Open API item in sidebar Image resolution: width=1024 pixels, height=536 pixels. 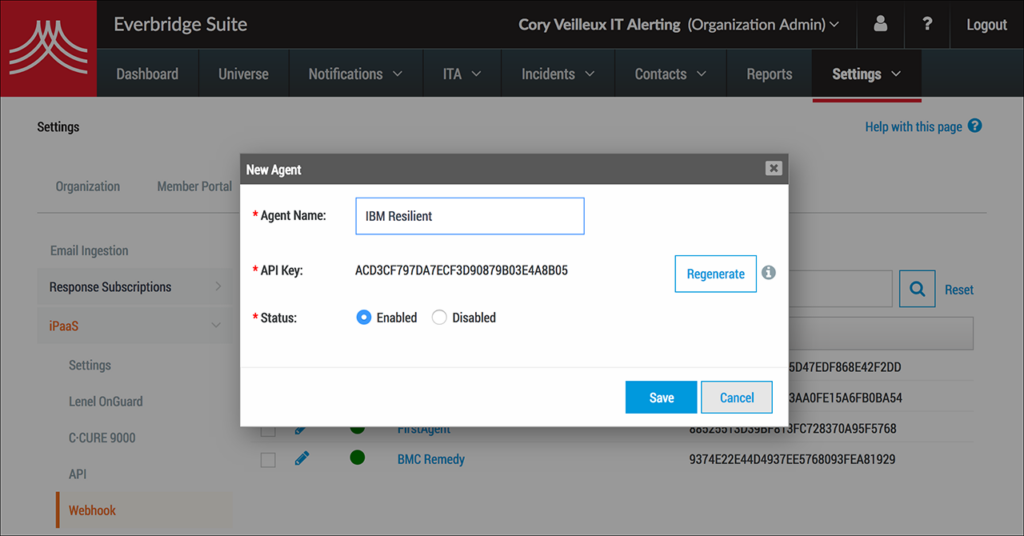78,474
